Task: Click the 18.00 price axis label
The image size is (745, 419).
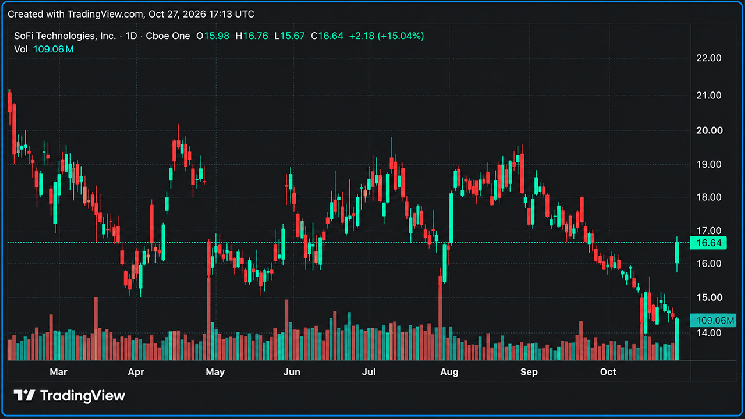Action: pyautogui.click(x=708, y=197)
